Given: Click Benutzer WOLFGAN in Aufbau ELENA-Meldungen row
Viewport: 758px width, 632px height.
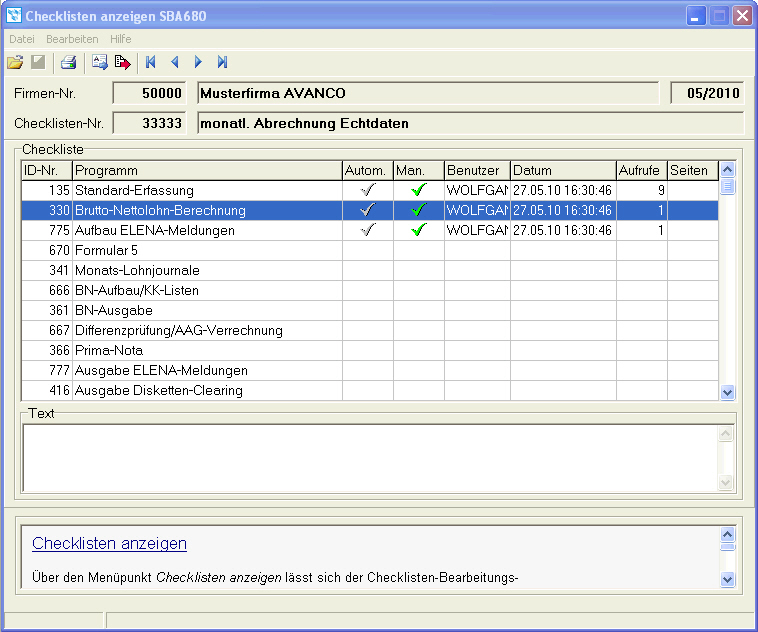Looking at the screenshot, I should pyautogui.click(x=477, y=230).
